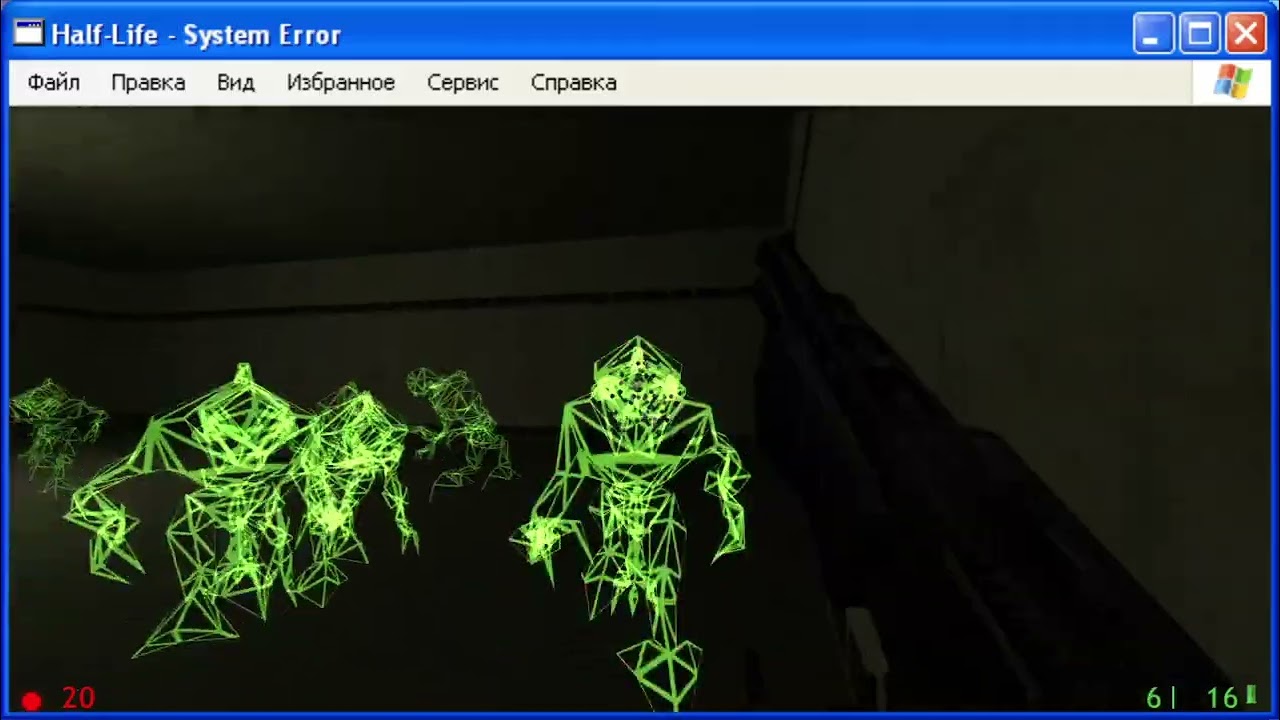Click the ammo clip count 6

tap(1155, 698)
